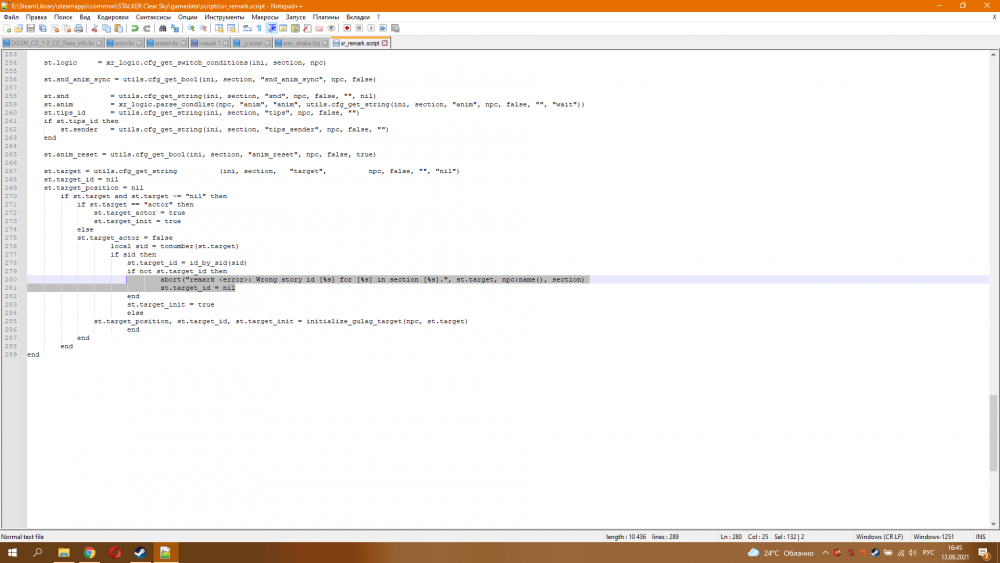Image resolution: width=1000 pixels, height=563 pixels.
Task: Click the New file toolbar icon
Action: pyautogui.click(x=6, y=28)
